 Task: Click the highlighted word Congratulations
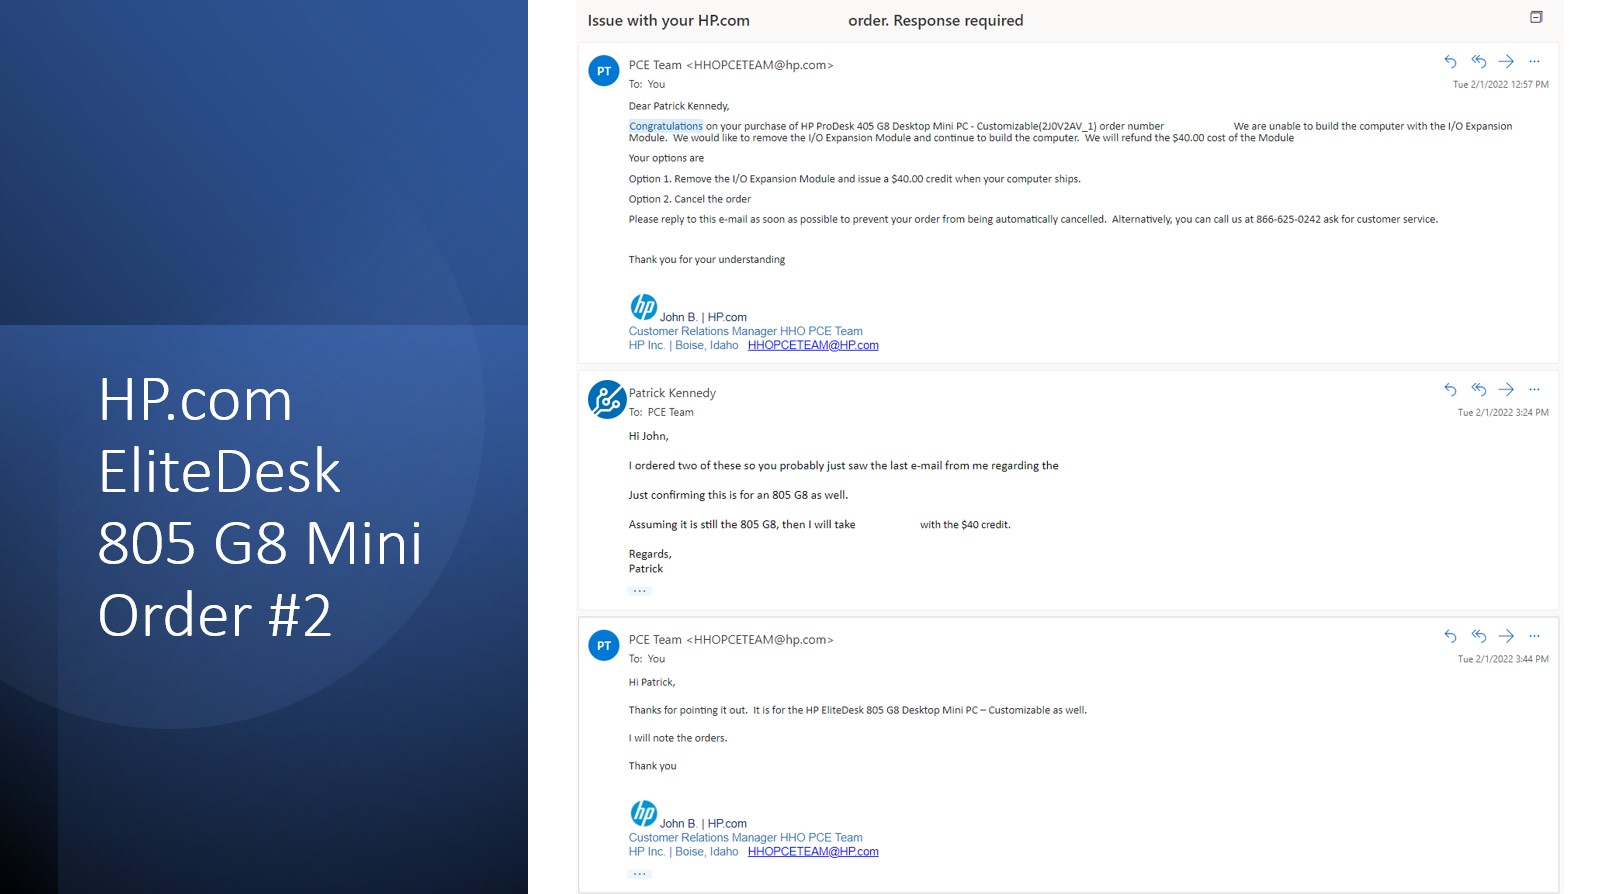tap(666, 126)
